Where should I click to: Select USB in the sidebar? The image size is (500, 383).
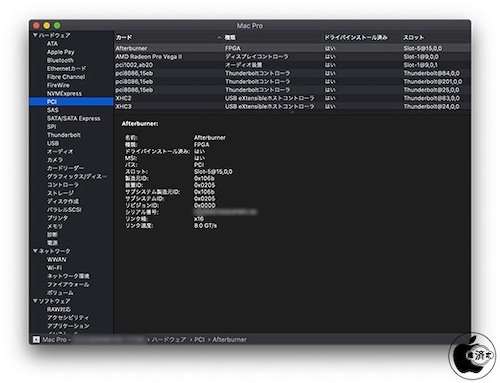[53, 143]
